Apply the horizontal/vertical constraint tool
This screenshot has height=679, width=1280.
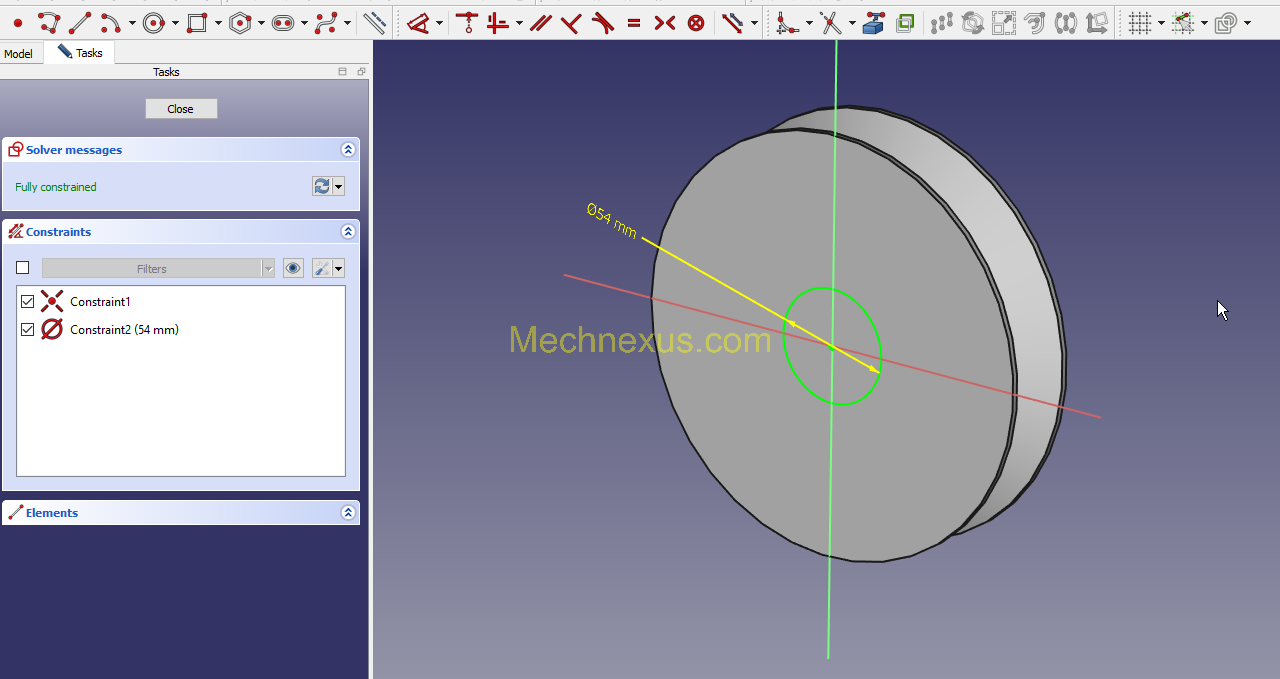pos(497,22)
